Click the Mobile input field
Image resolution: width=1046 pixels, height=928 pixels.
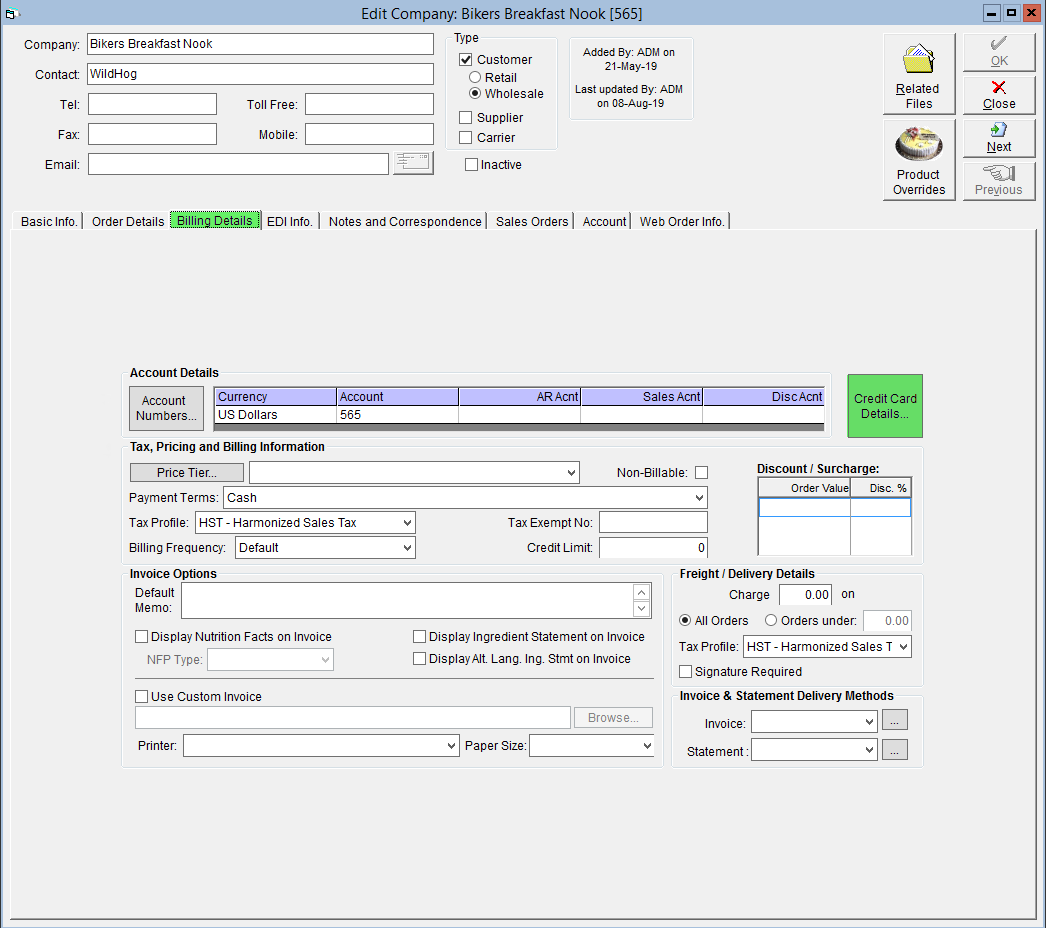[370, 134]
